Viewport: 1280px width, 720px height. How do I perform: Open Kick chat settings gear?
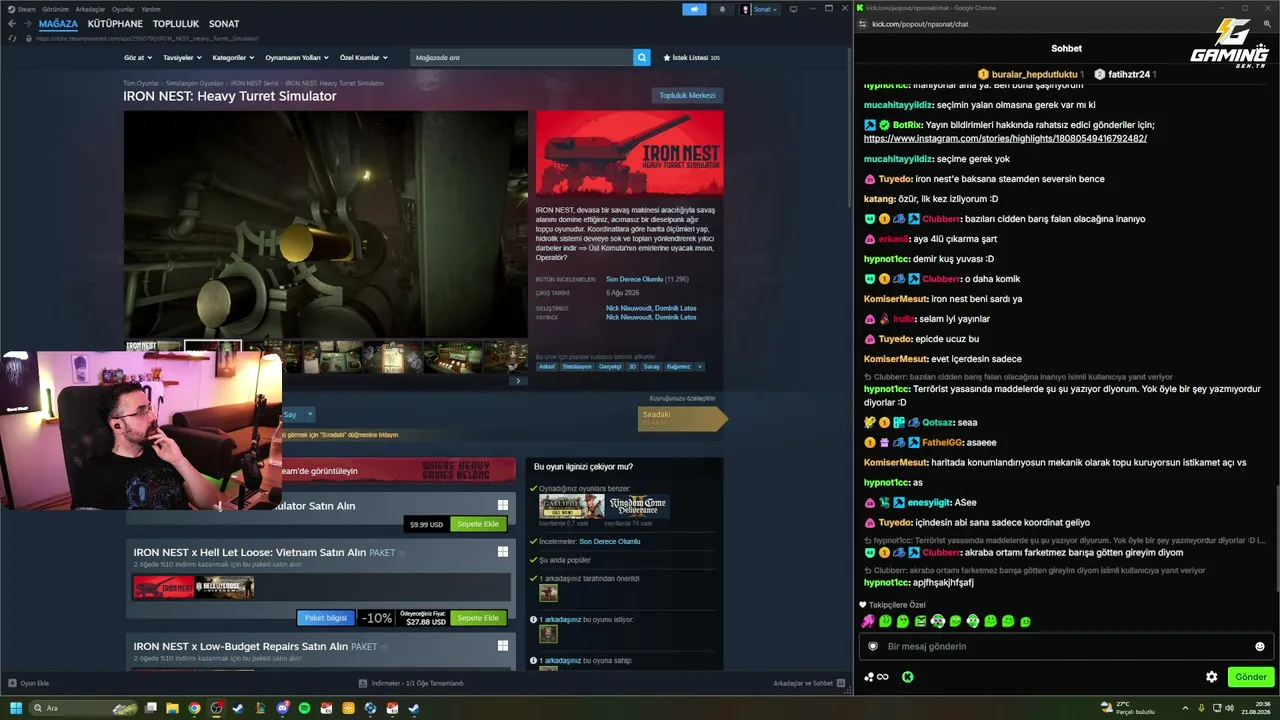[x=1211, y=677]
